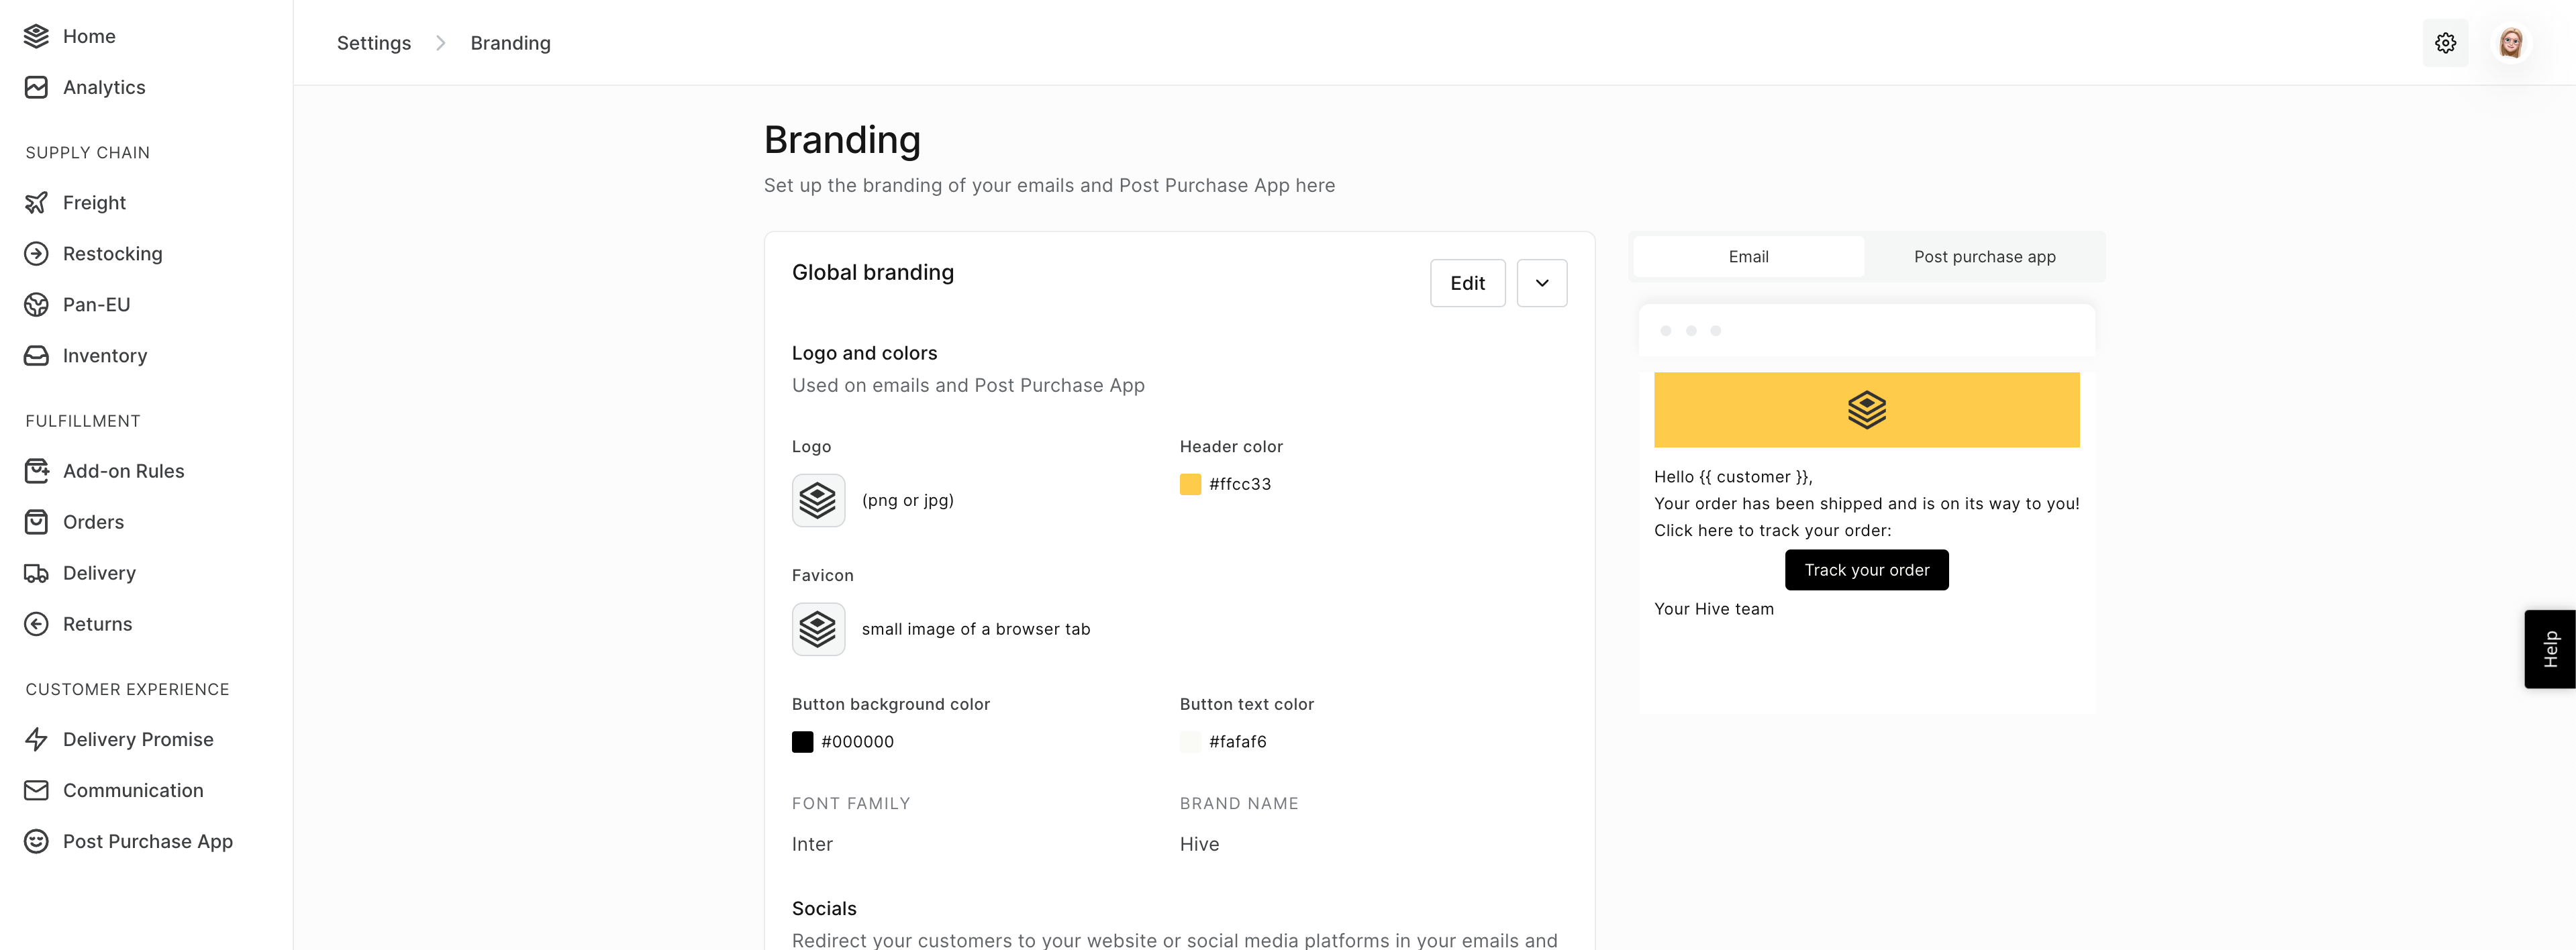Click the Restocking arrow-circle icon
Image resolution: width=2576 pixels, height=950 pixels.
36,254
